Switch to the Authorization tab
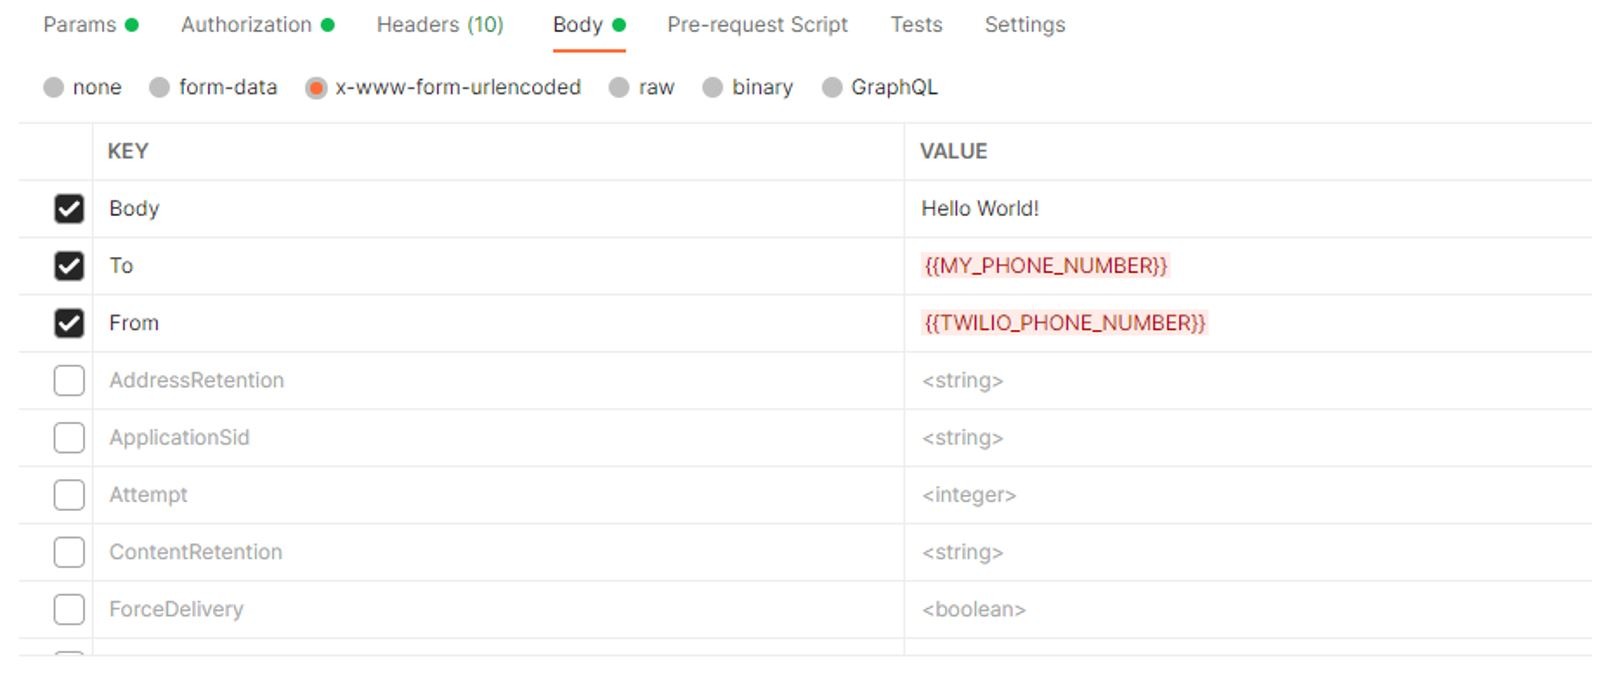This screenshot has width=1618, height=690. (x=246, y=25)
